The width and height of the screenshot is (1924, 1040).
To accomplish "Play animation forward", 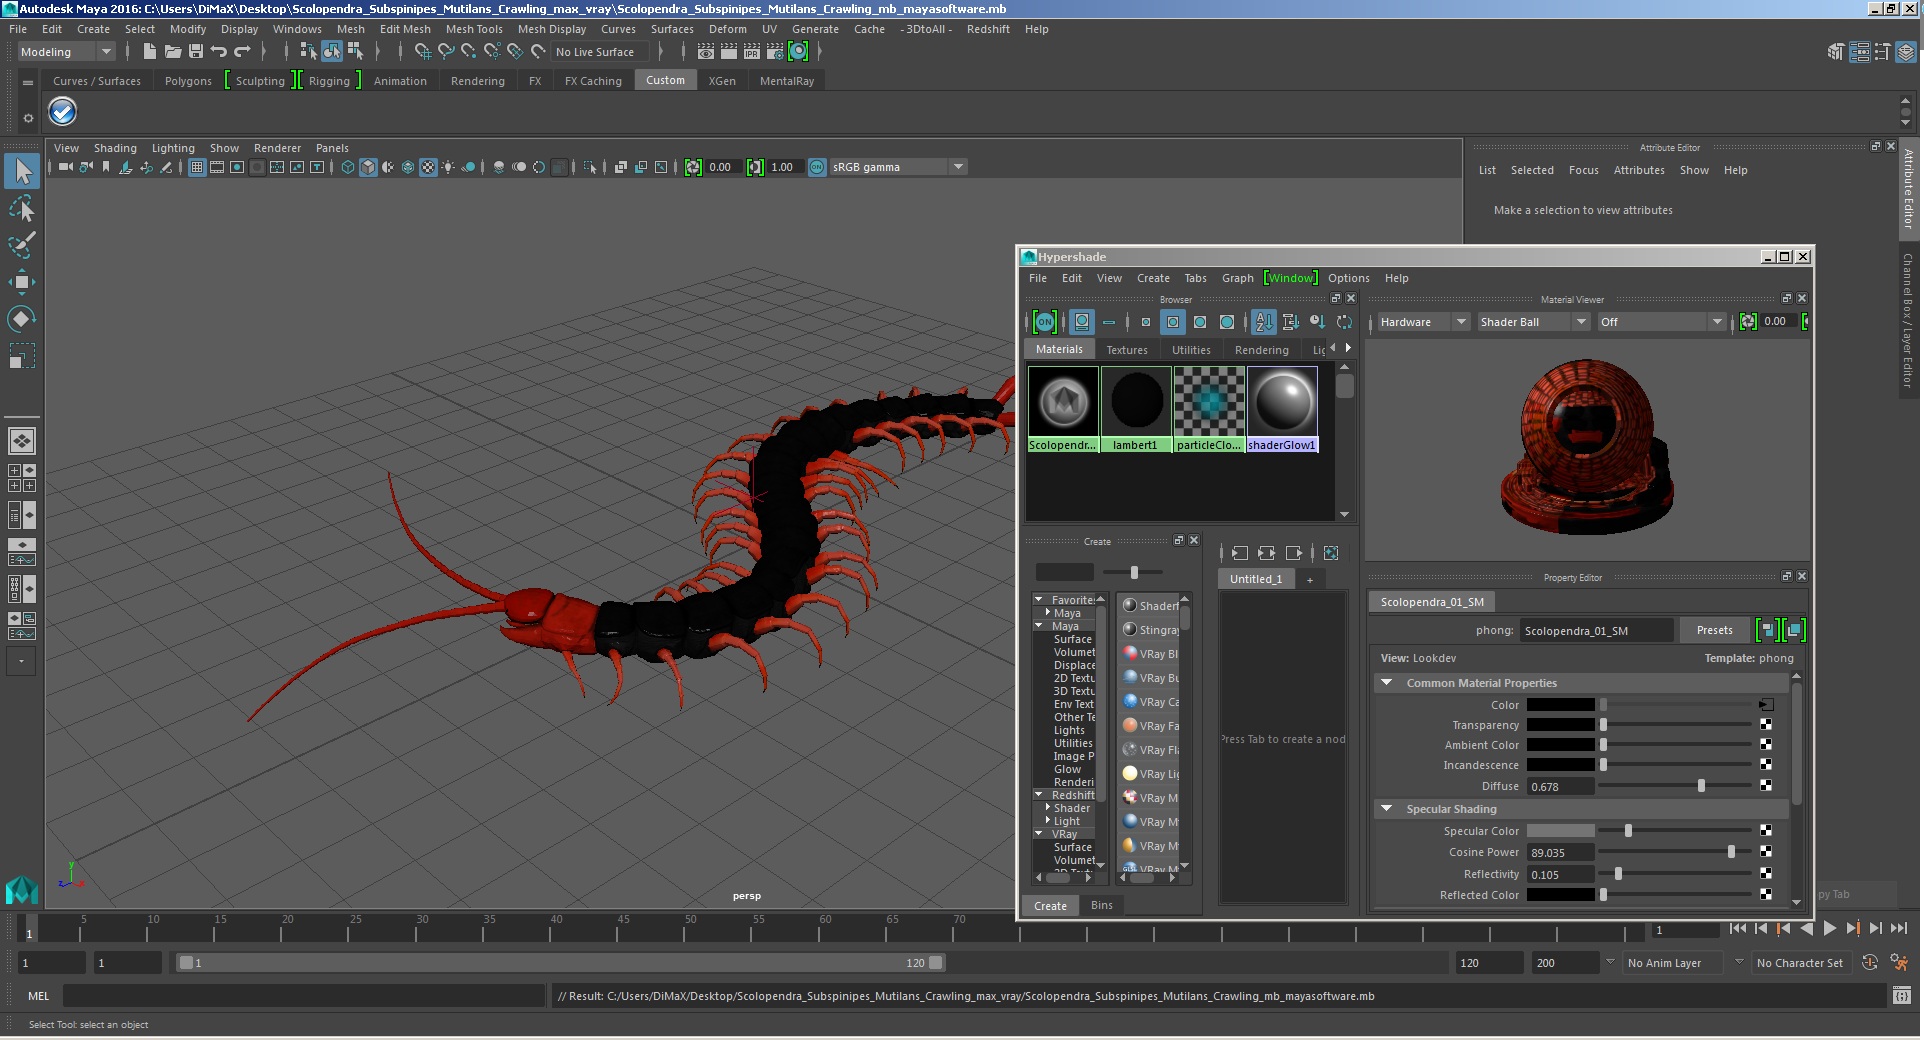I will pyautogui.click(x=1829, y=928).
